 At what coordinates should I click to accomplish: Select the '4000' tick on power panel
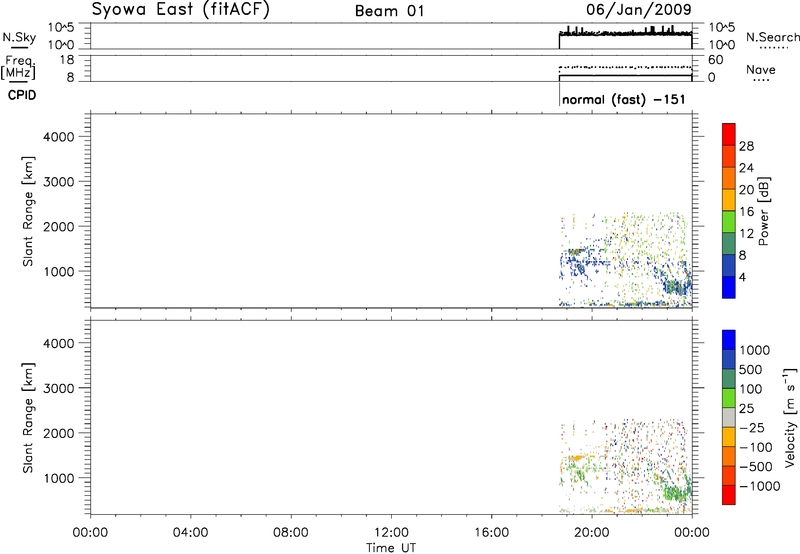59,137
